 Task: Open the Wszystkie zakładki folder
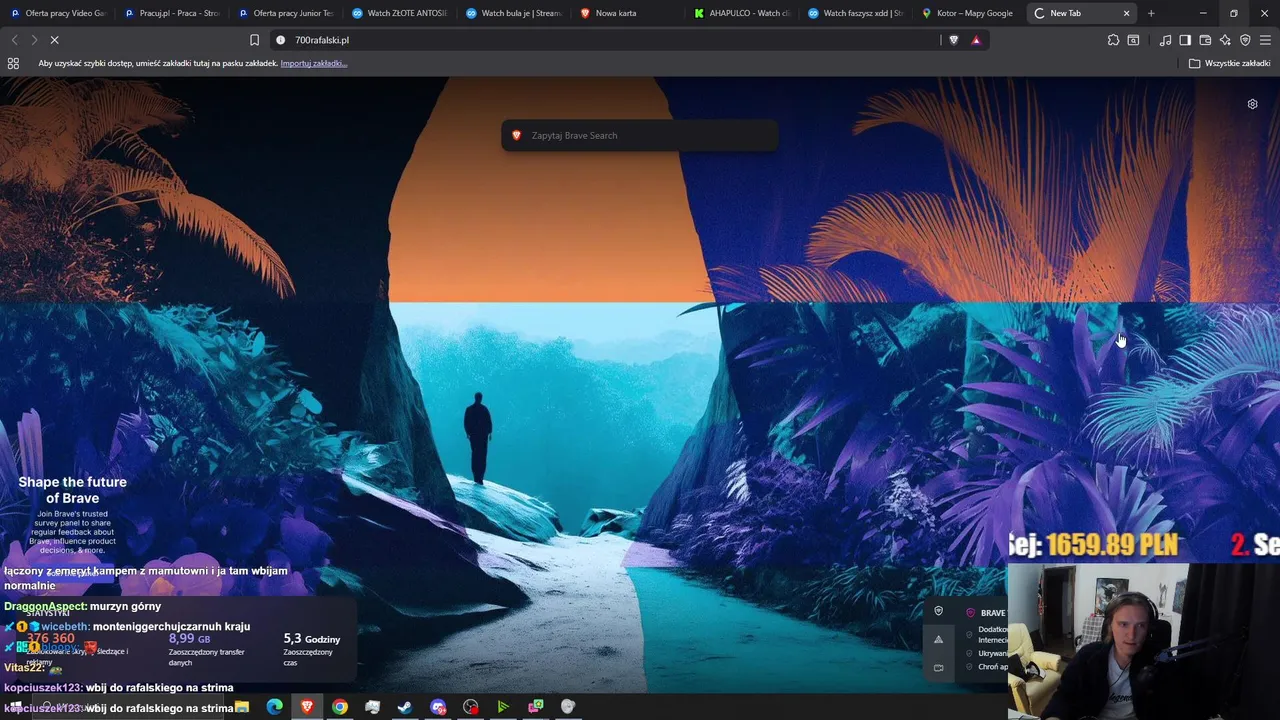point(1229,63)
